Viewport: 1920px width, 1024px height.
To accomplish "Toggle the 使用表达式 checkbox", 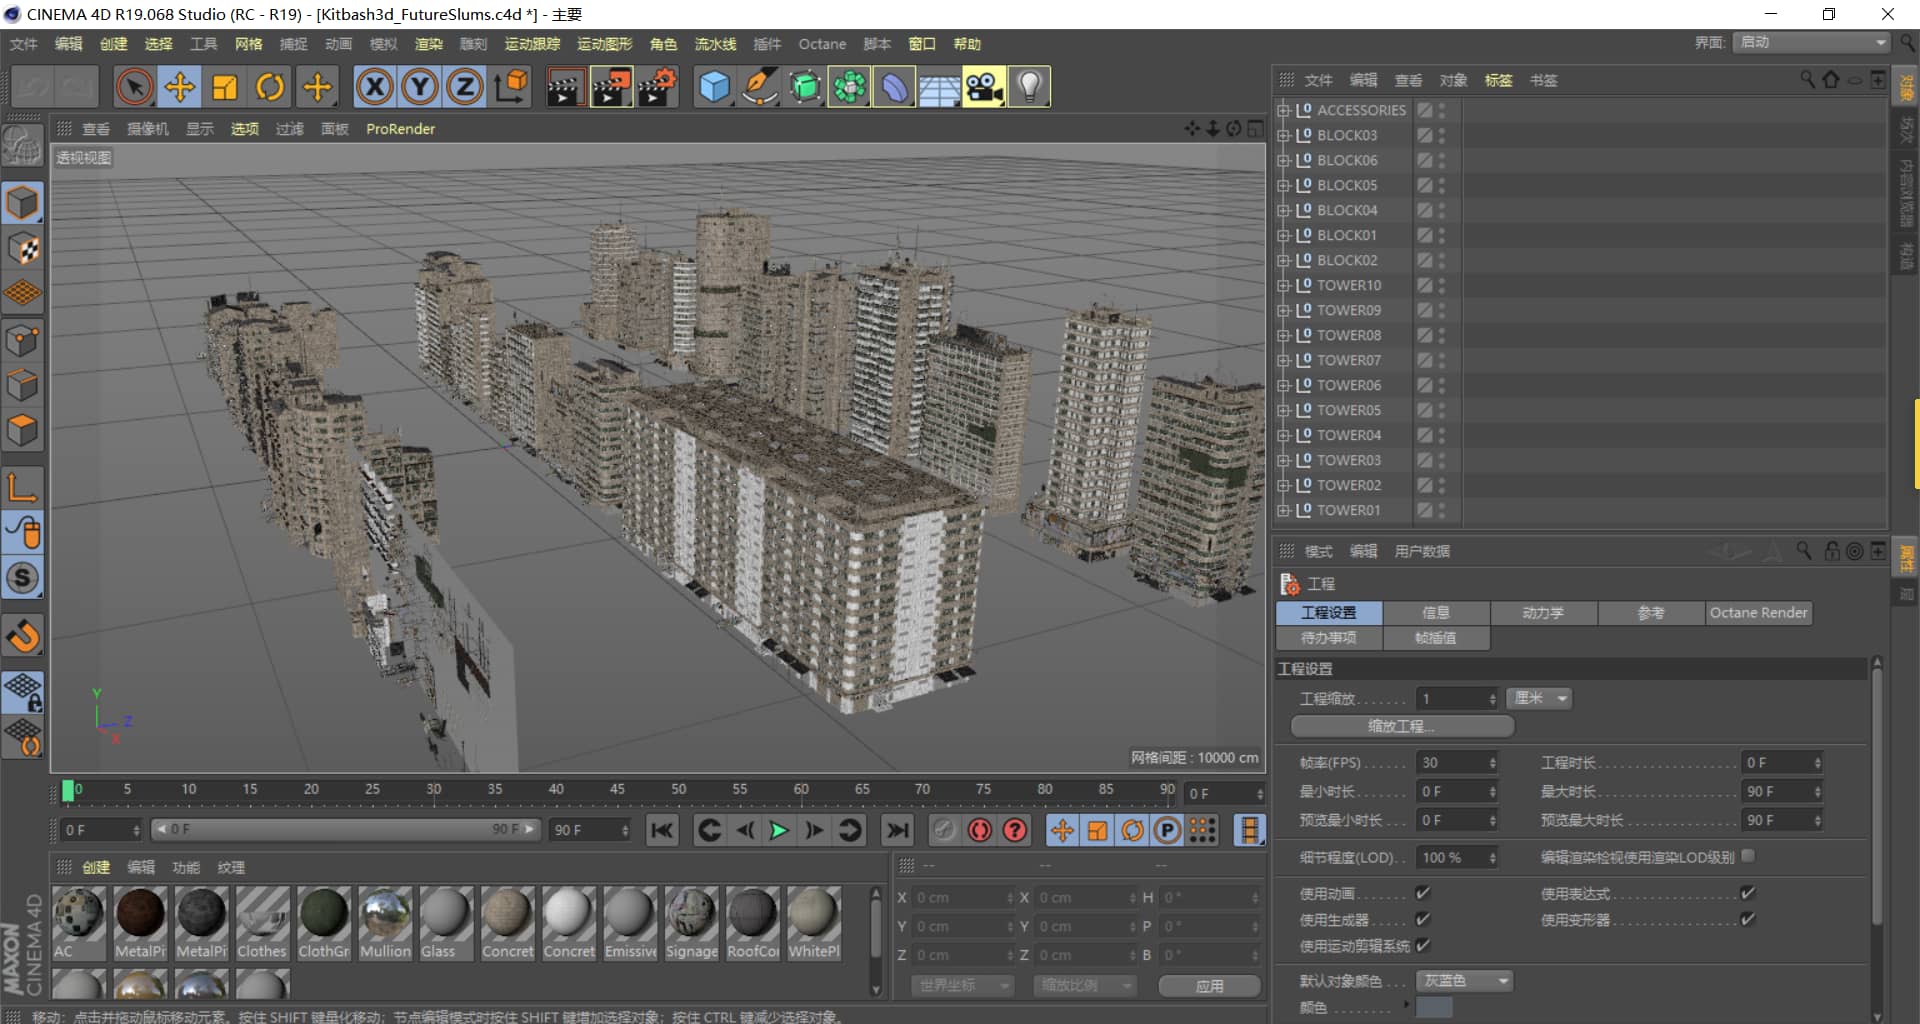I will click(1748, 893).
